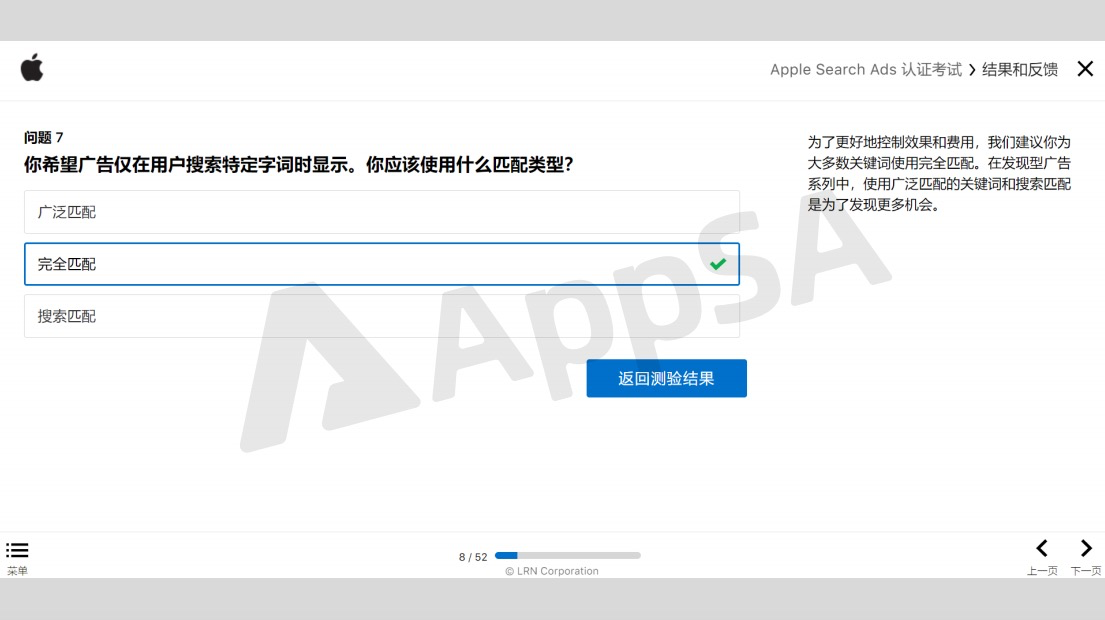The width and height of the screenshot is (1105, 620).
Task: Click the 下一页 label
Action: tap(1086, 571)
